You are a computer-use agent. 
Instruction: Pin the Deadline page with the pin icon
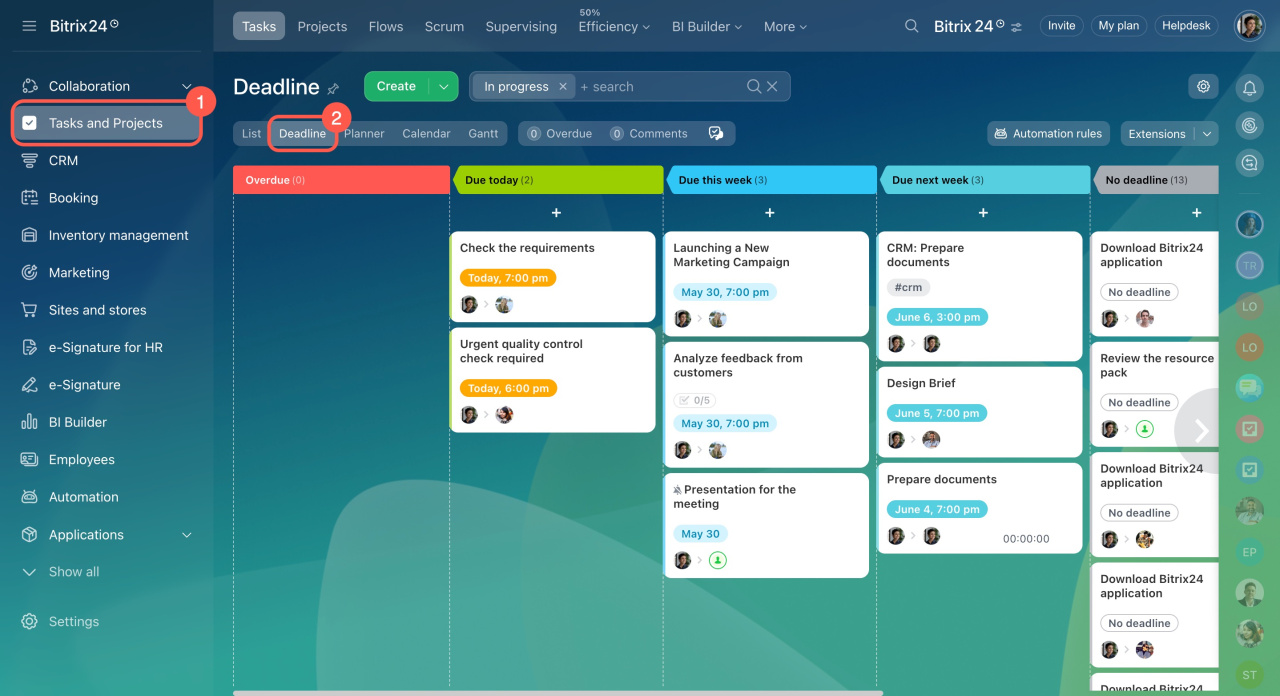[333, 89]
